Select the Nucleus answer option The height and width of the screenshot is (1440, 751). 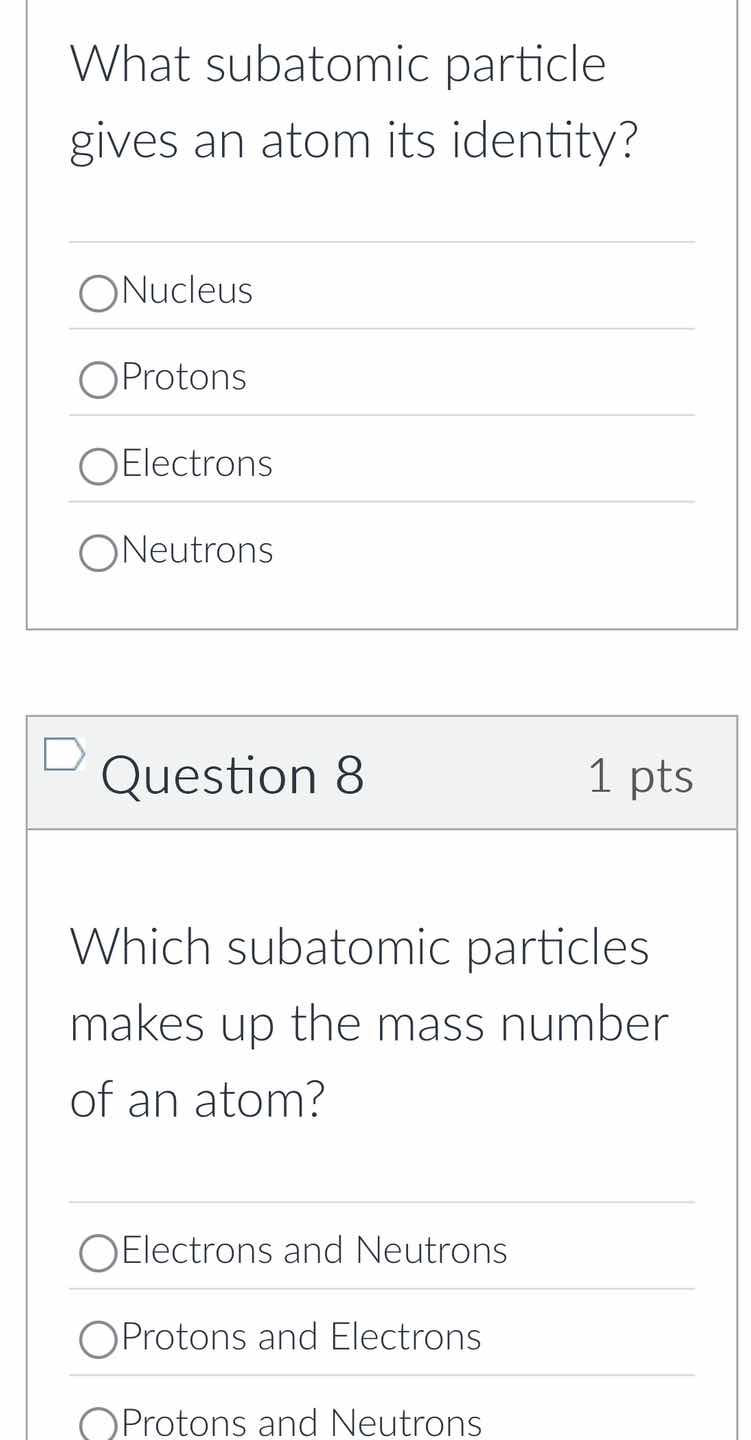tap(97, 293)
